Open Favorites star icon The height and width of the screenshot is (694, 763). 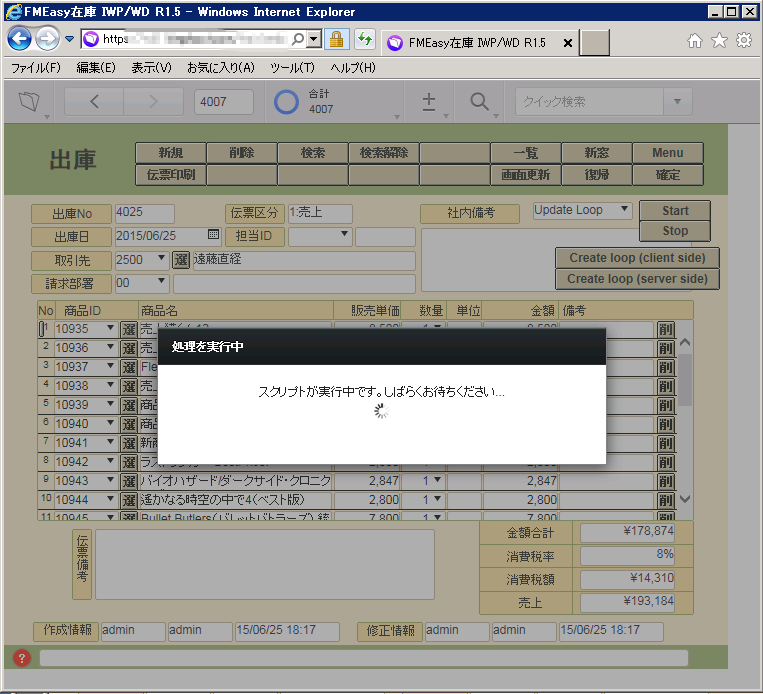(x=719, y=41)
